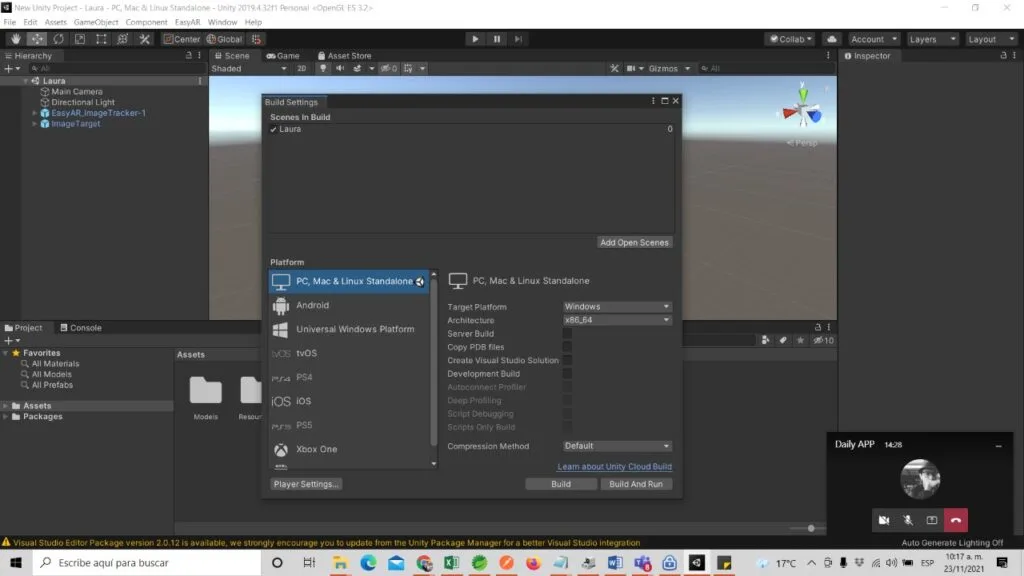Switch to the Asset Store tab
Image resolution: width=1024 pixels, height=576 pixels.
click(x=344, y=56)
